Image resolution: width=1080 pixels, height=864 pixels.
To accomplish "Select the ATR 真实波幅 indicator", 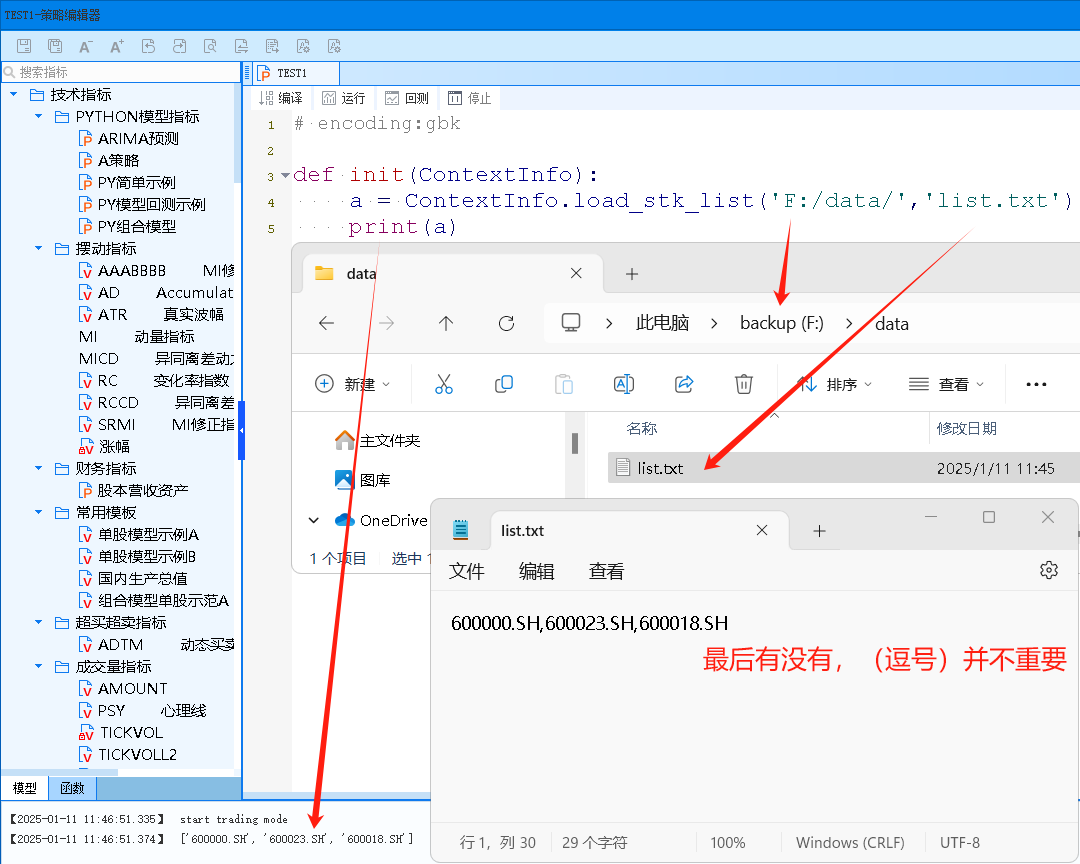I will pyautogui.click(x=152, y=315).
